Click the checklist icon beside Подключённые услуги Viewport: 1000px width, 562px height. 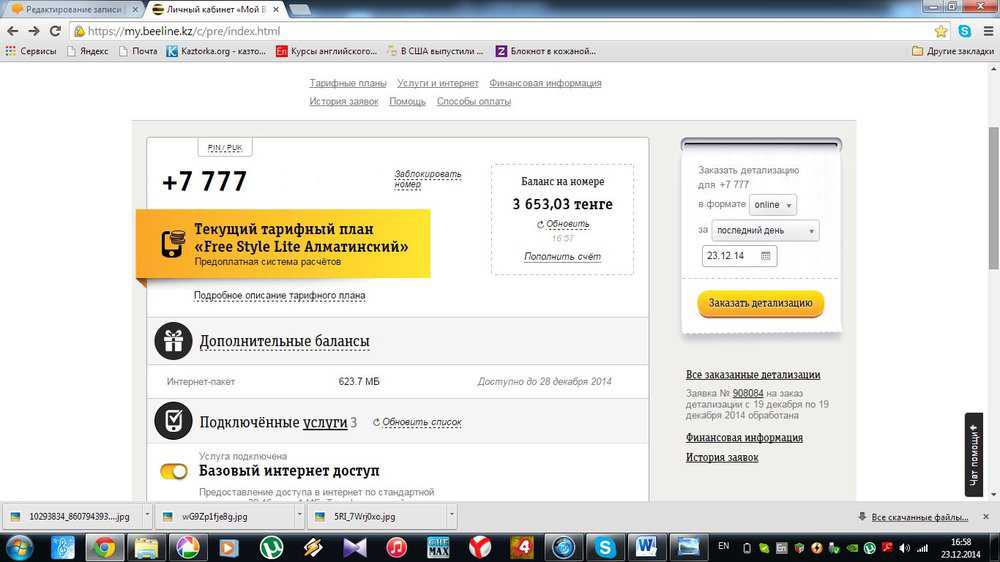point(173,421)
